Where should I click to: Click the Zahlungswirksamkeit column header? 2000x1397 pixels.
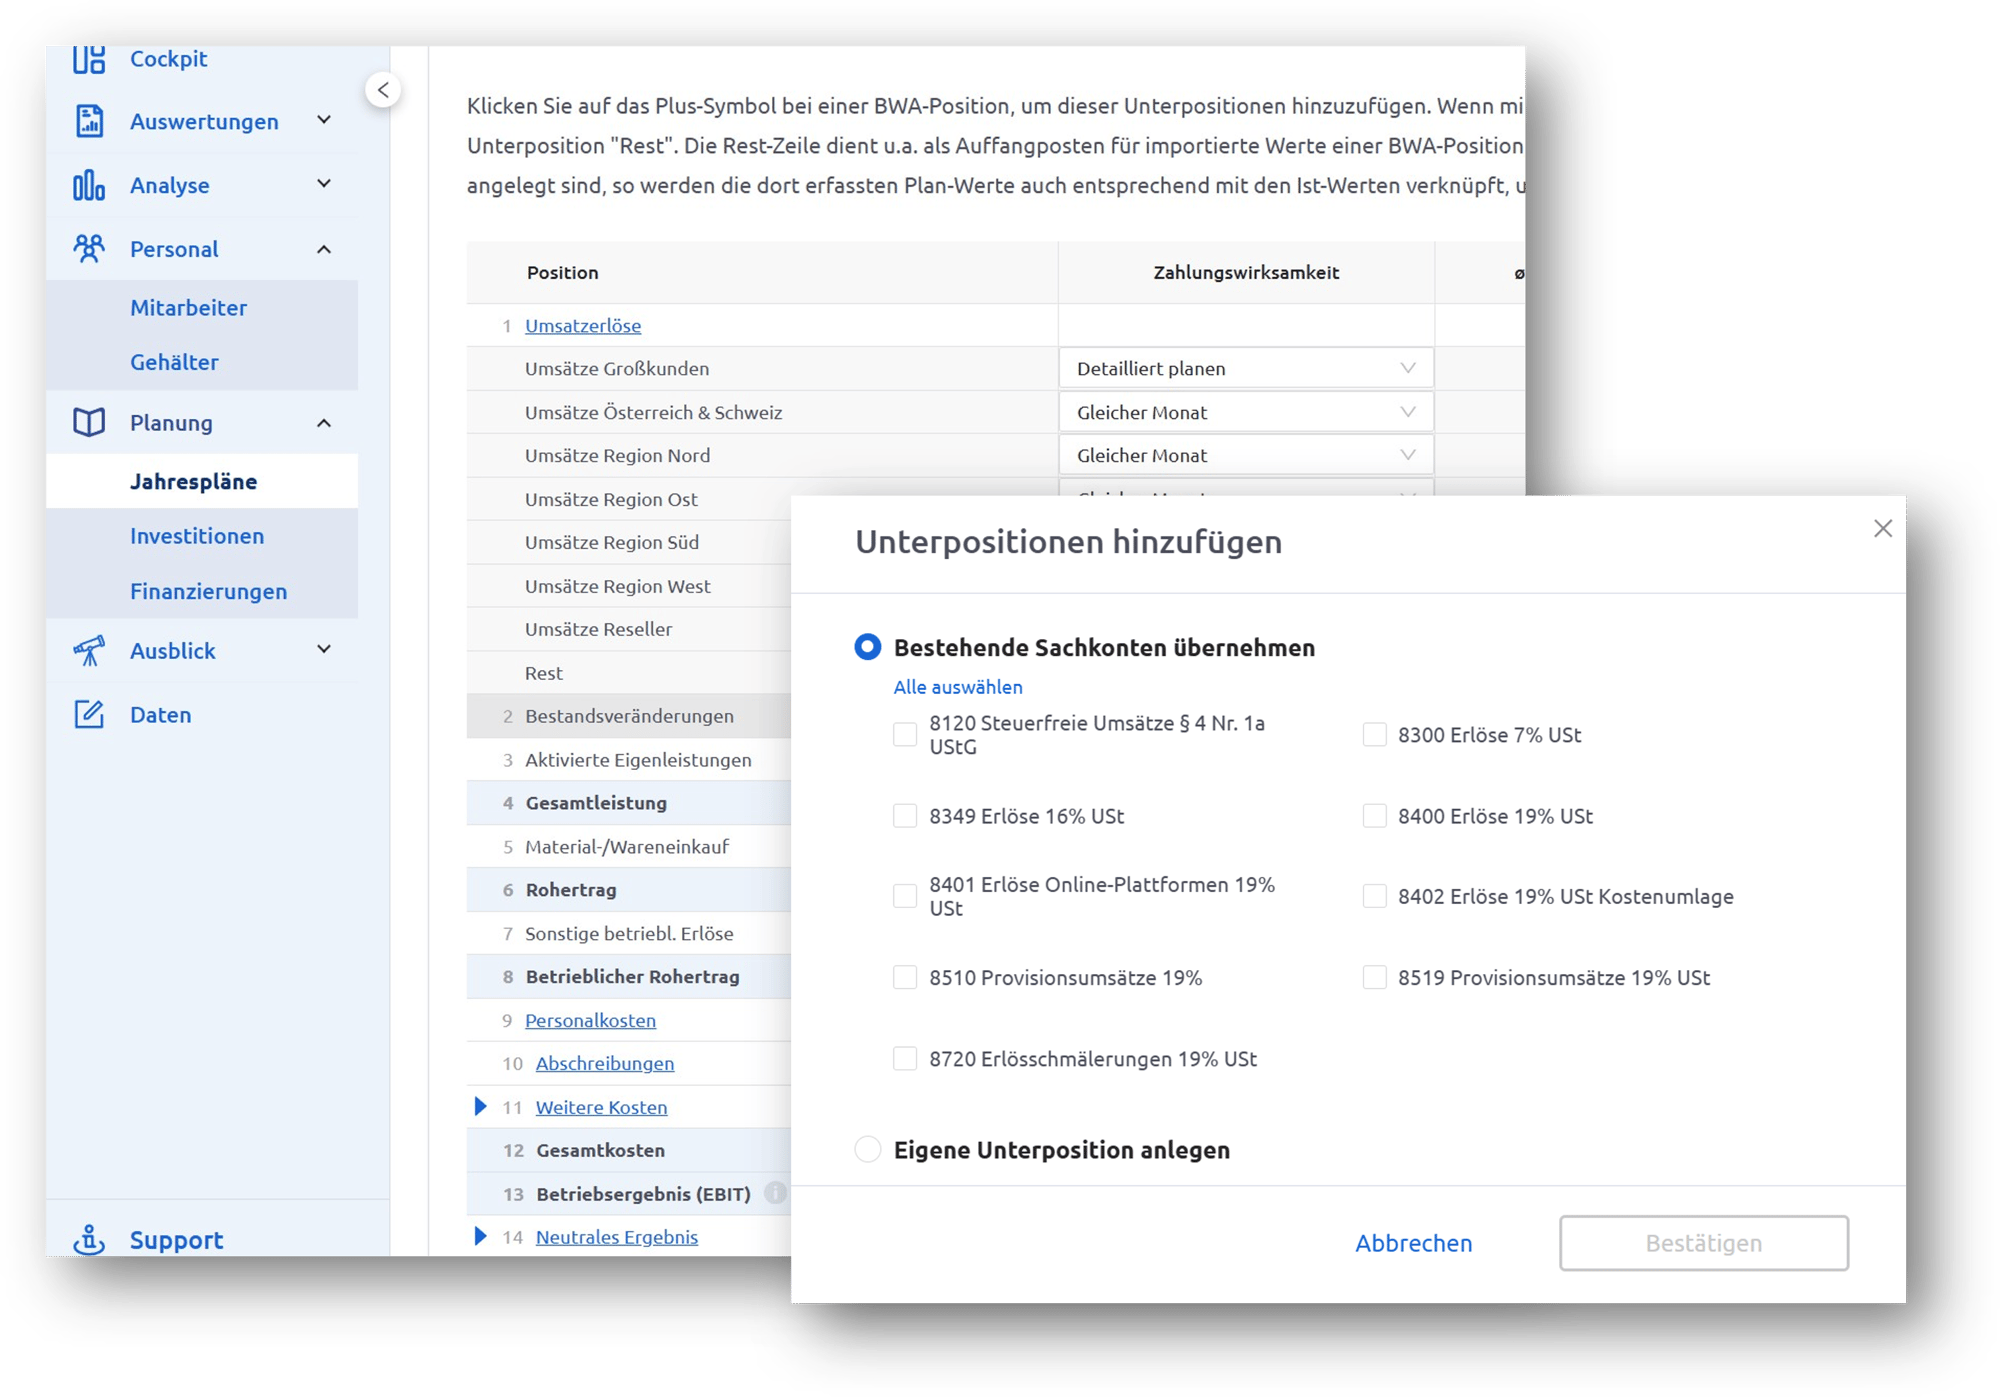pyautogui.click(x=1246, y=272)
